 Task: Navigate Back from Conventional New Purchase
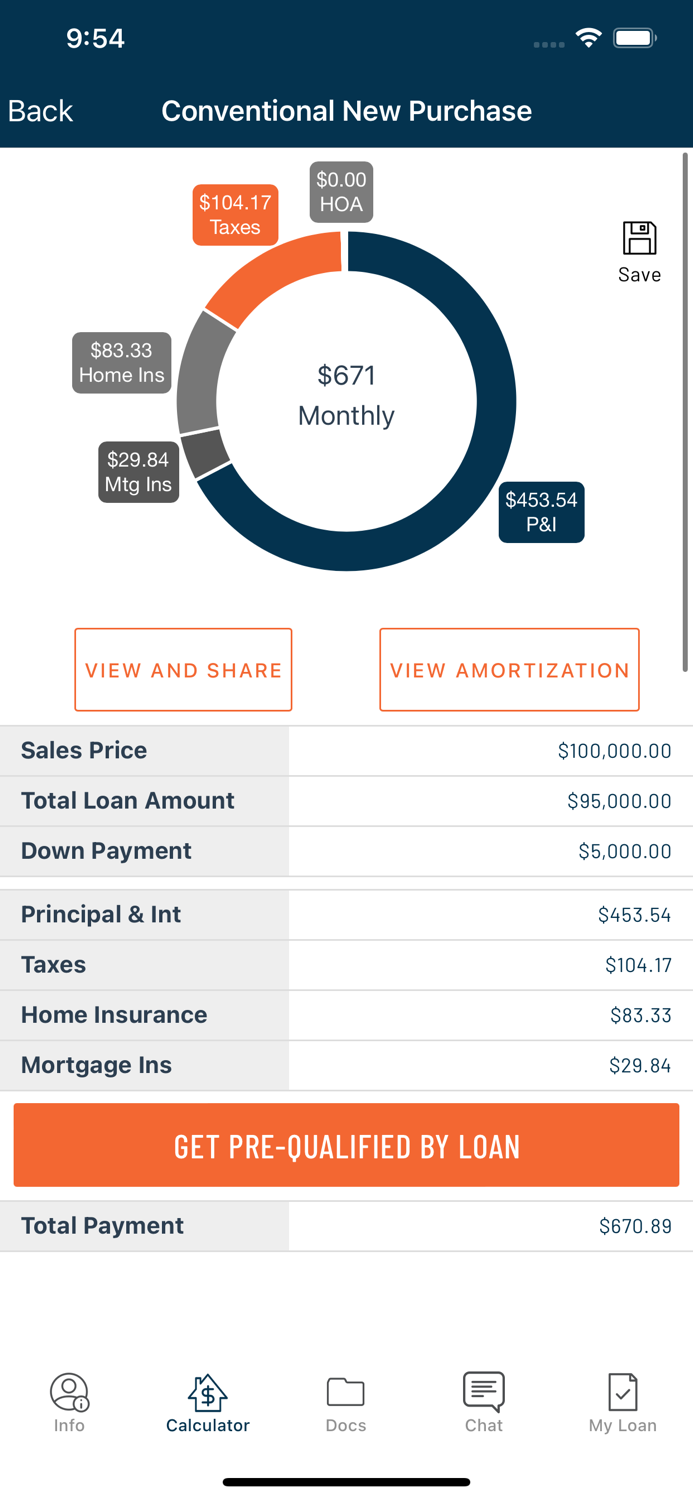pos(39,111)
